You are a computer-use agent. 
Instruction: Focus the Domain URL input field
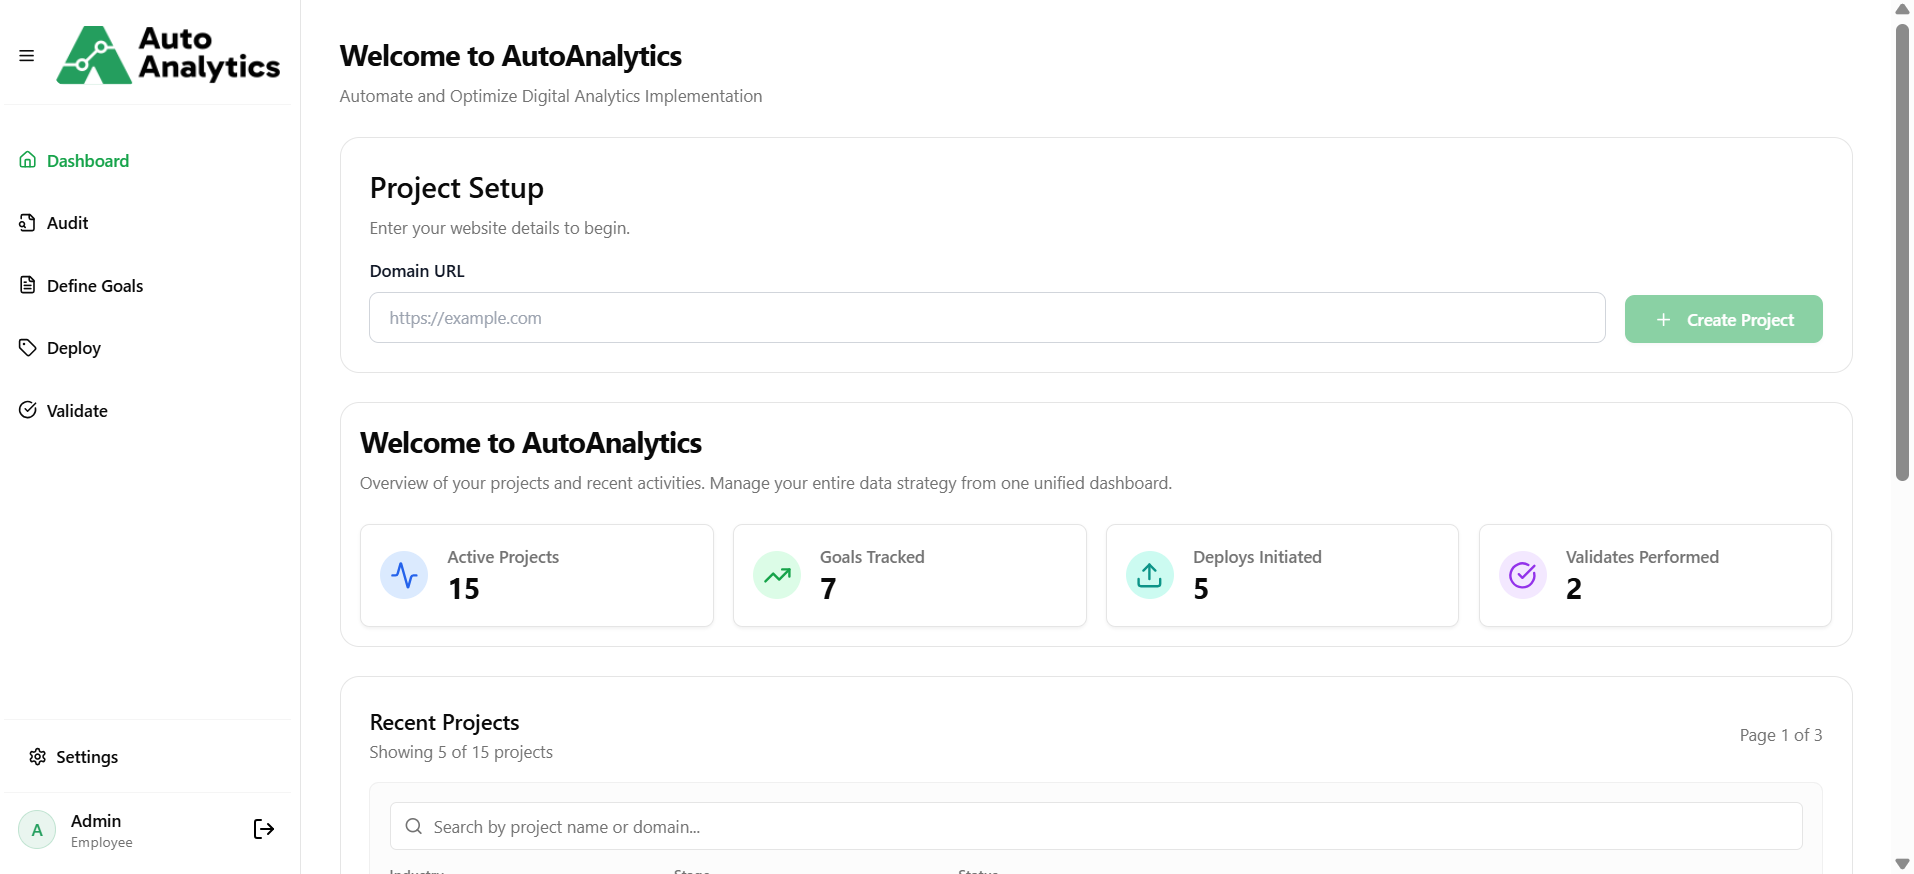(x=986, y=318)
